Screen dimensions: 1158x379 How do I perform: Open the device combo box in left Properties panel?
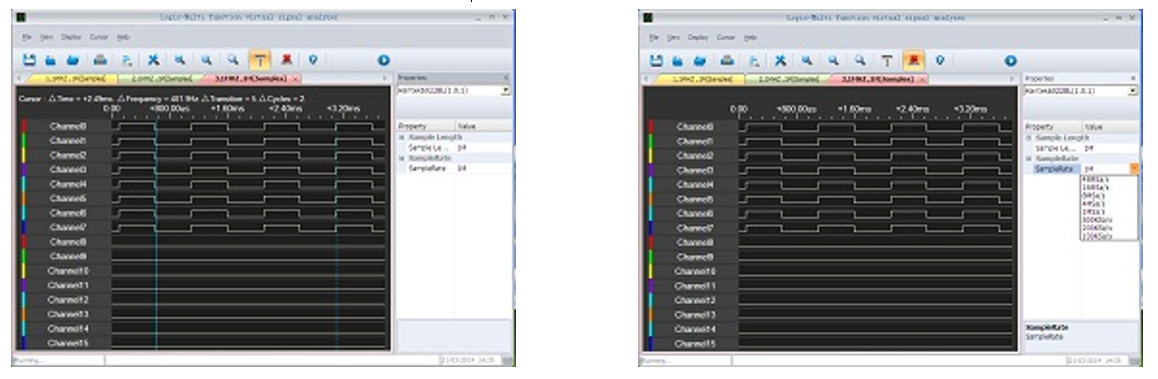[453, 90]
